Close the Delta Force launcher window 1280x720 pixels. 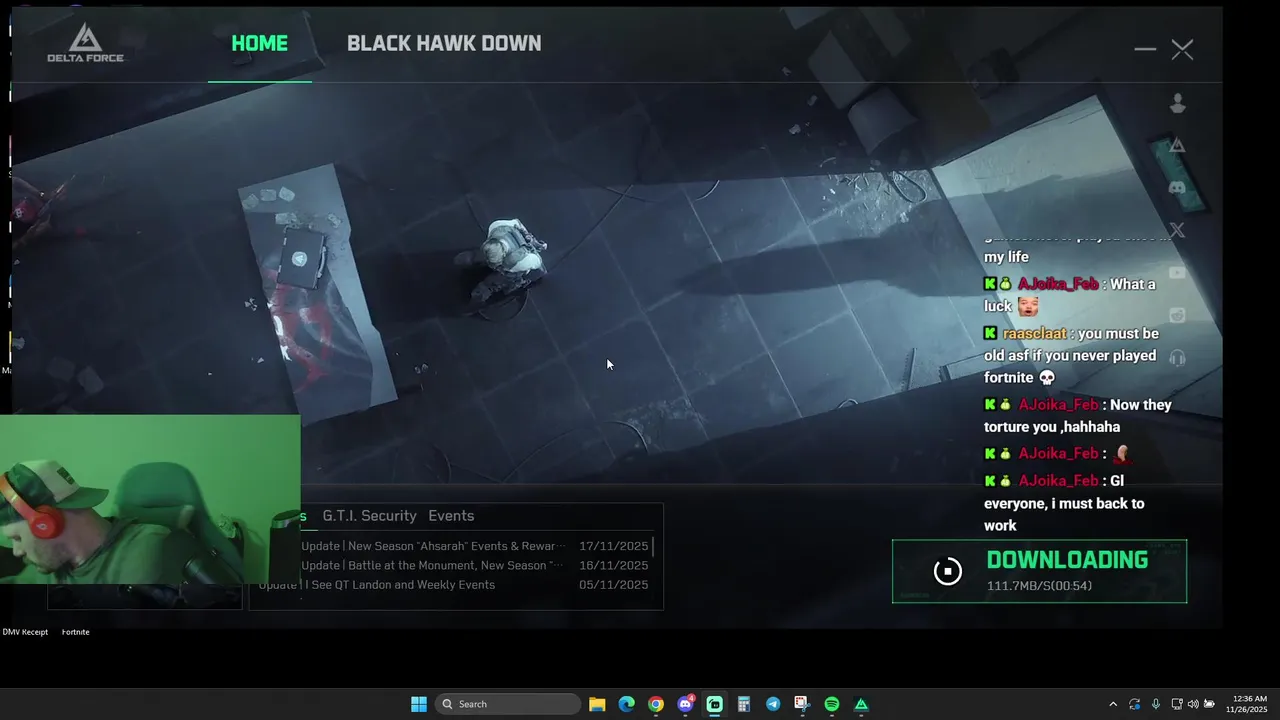tap(1182, 49)
